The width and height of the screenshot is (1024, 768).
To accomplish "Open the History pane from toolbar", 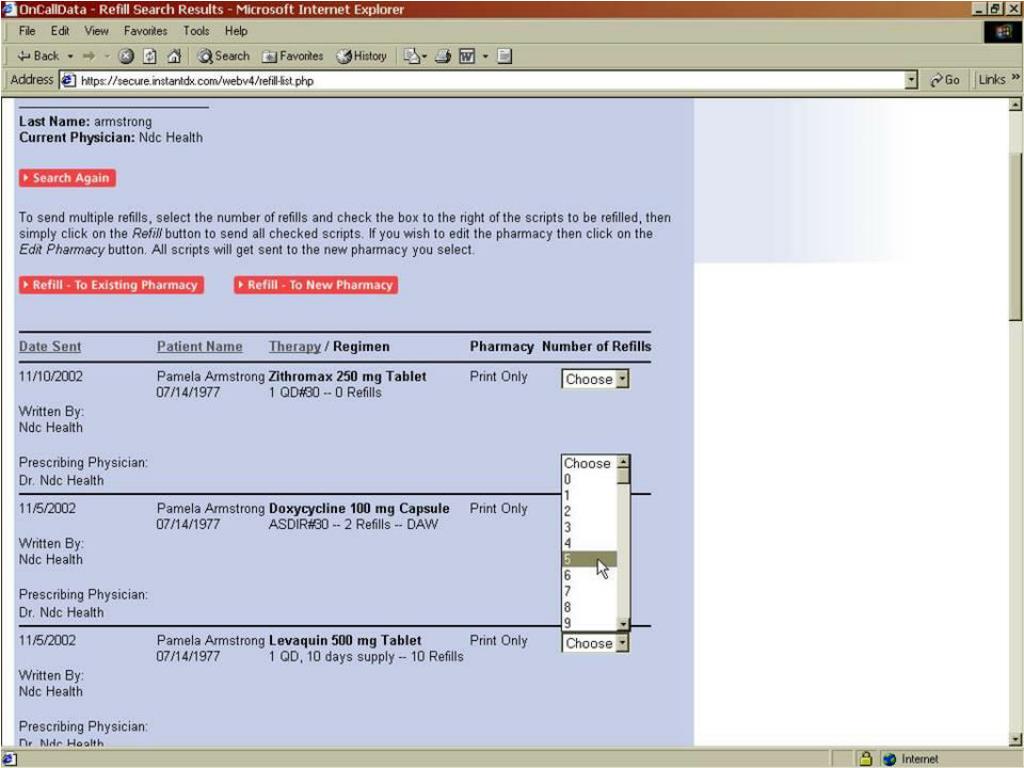I will coord(362,56).
